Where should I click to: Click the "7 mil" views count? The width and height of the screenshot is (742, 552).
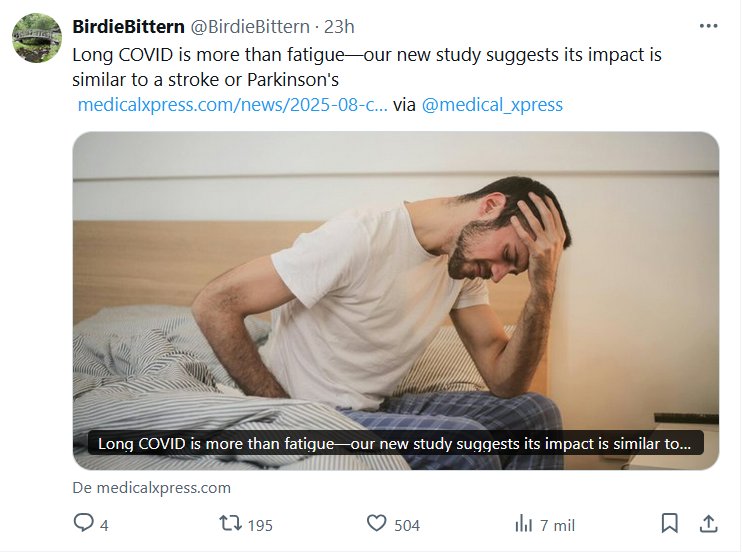(557, 525)
